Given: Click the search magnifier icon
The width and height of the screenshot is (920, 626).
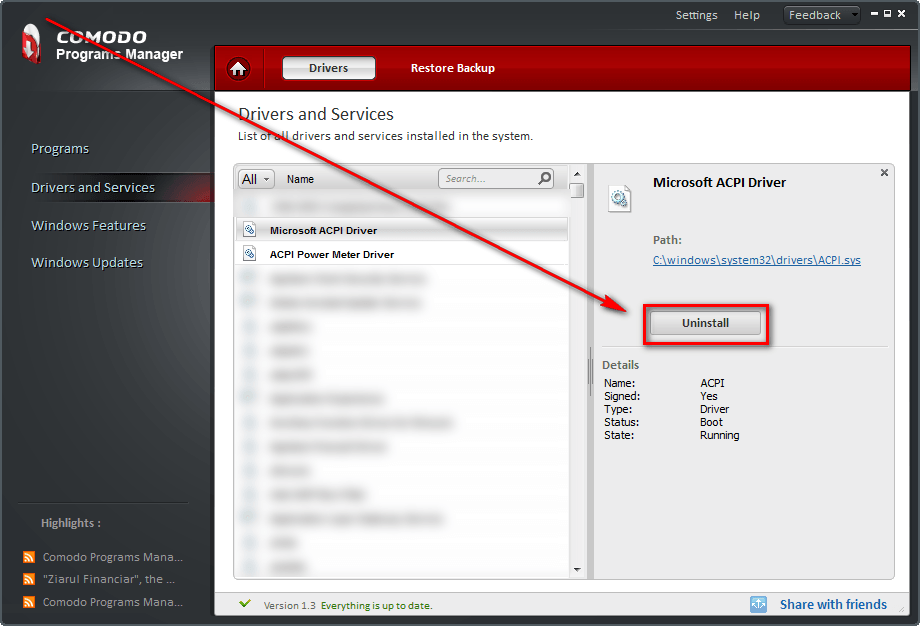Looking at the screenshot, I should [x=544, y=179].
